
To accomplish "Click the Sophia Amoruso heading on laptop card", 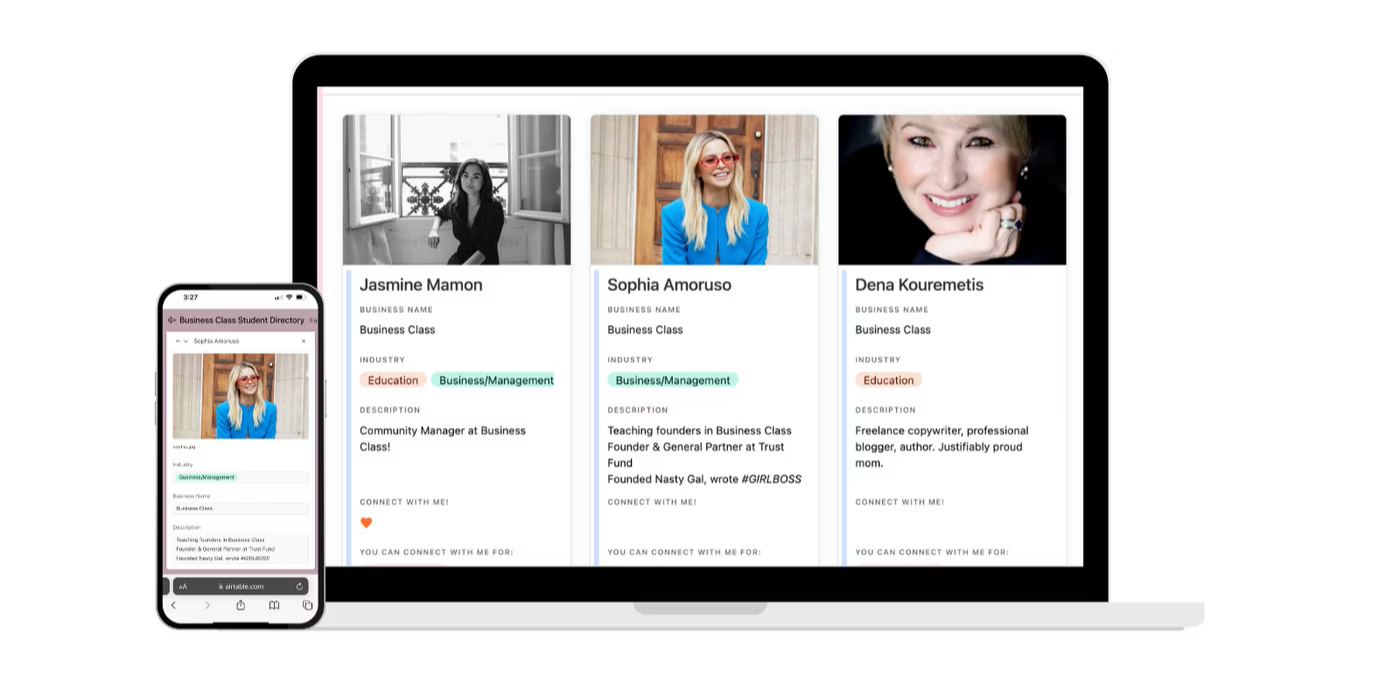I will pyautogui.click(x=669, y=285).
